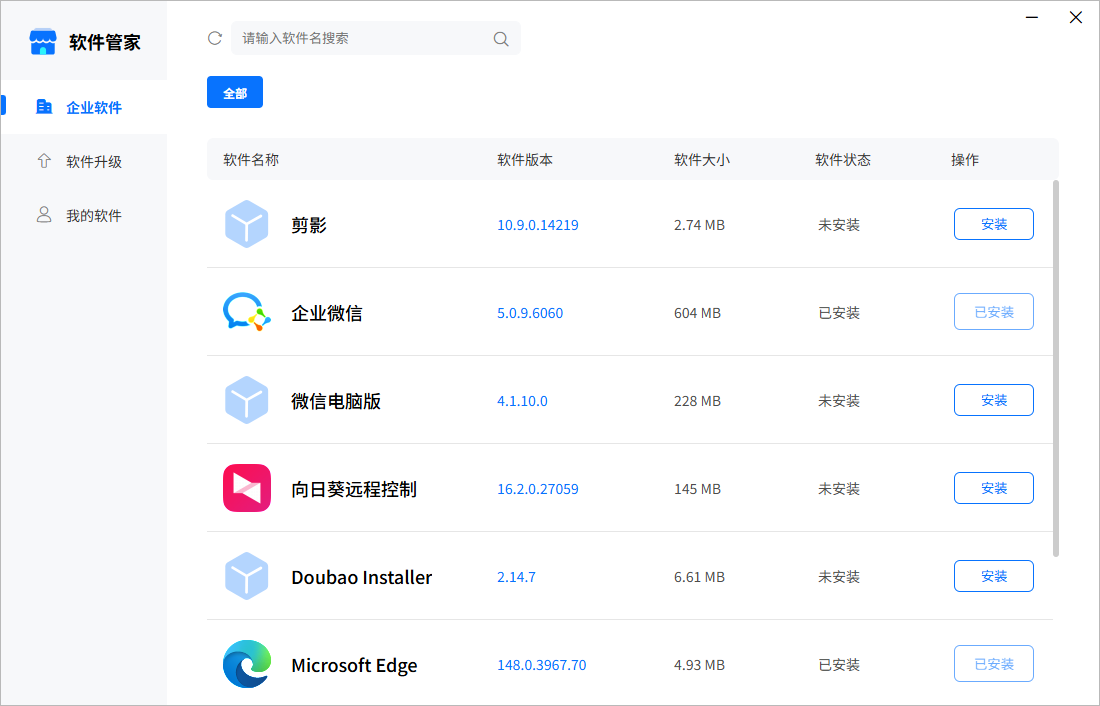Click the 6.61 MB size value
This screenshot has width=1100, height=706.
pyautogui.click(x=699, y=577)
